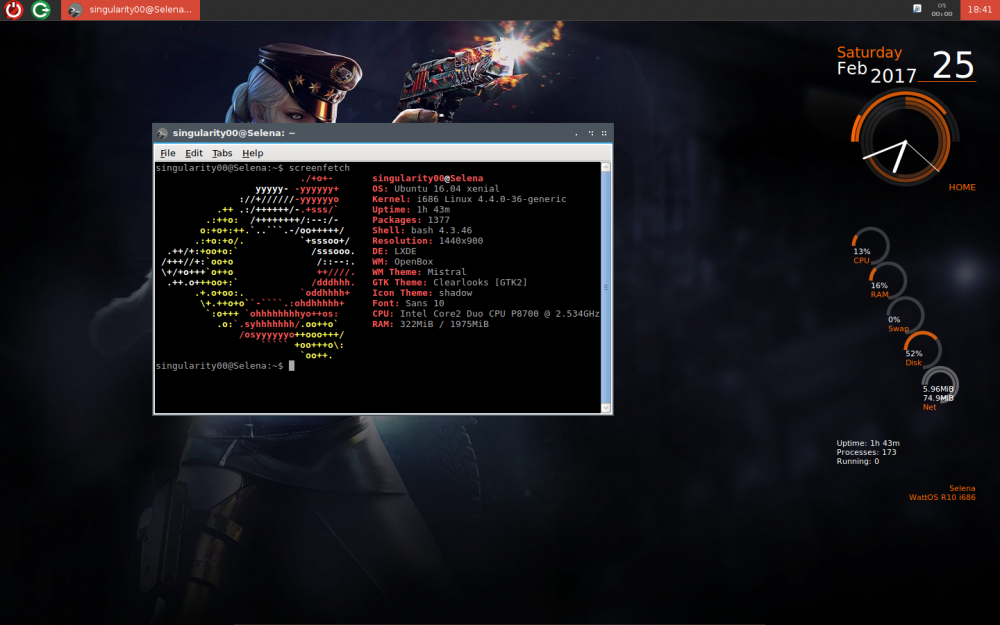Click the 'GTK Theme: Clearlooks [GTK2]' line

tap(450, 283)
